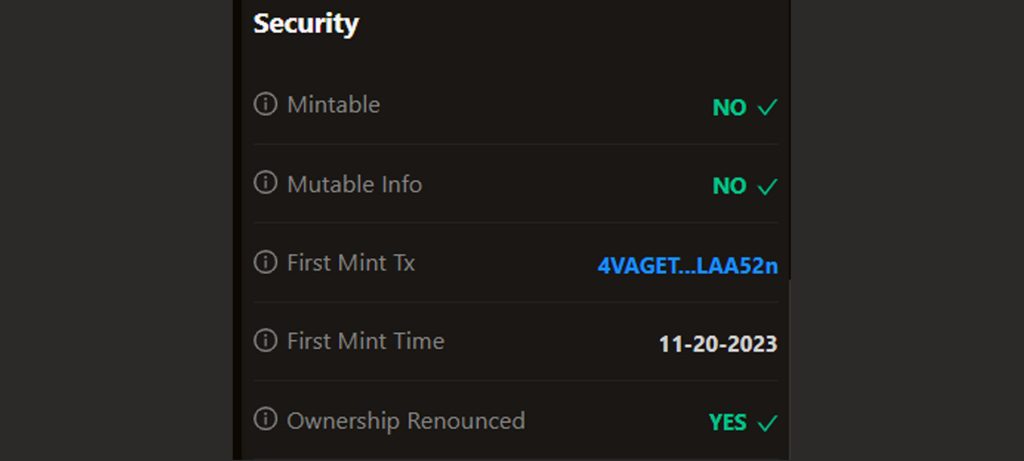1024x461 pixels.
Task: Click the Security section heading
Action: tap(305, 23)
